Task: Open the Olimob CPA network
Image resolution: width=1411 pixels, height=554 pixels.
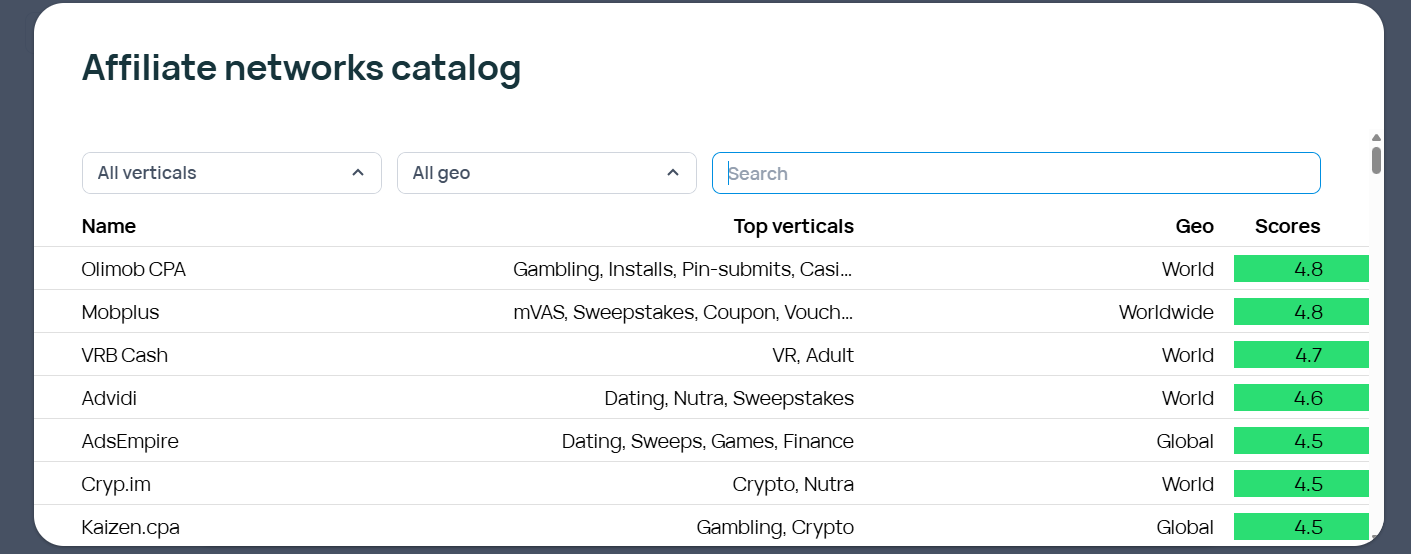Action: tap(134, 269)
